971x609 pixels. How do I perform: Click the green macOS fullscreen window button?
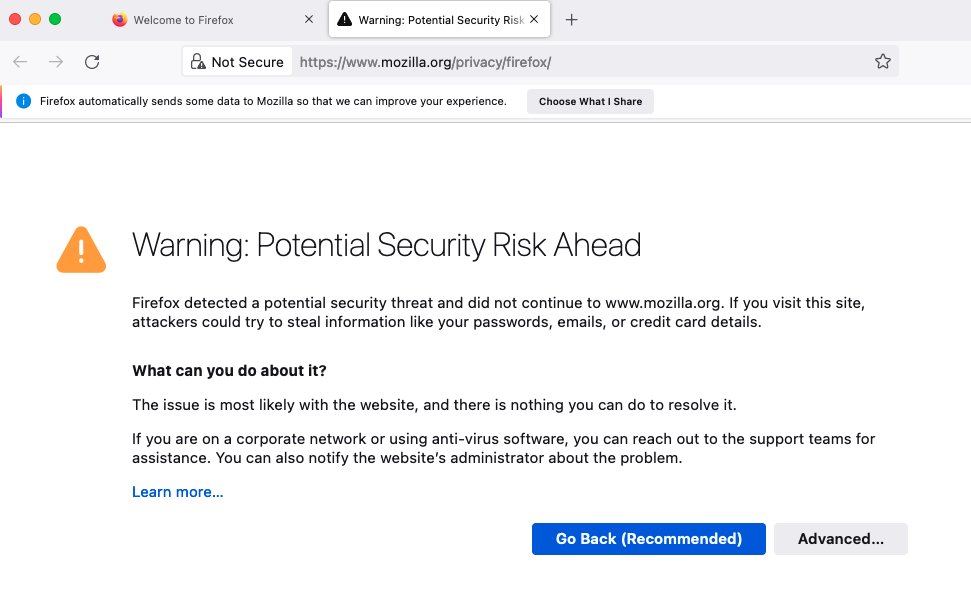(x=55, y=19)
